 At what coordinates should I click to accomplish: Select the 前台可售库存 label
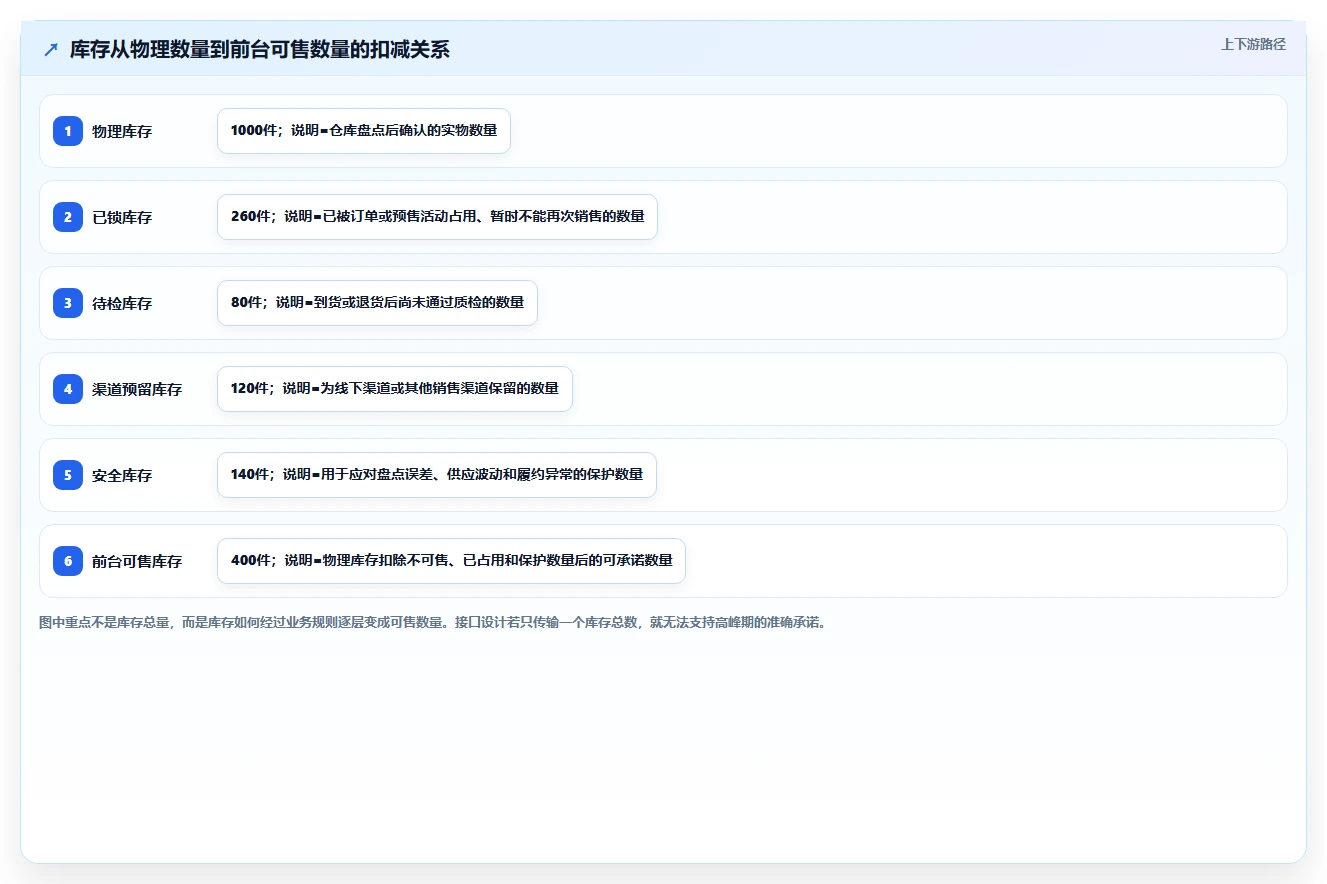tap(137, 561)
